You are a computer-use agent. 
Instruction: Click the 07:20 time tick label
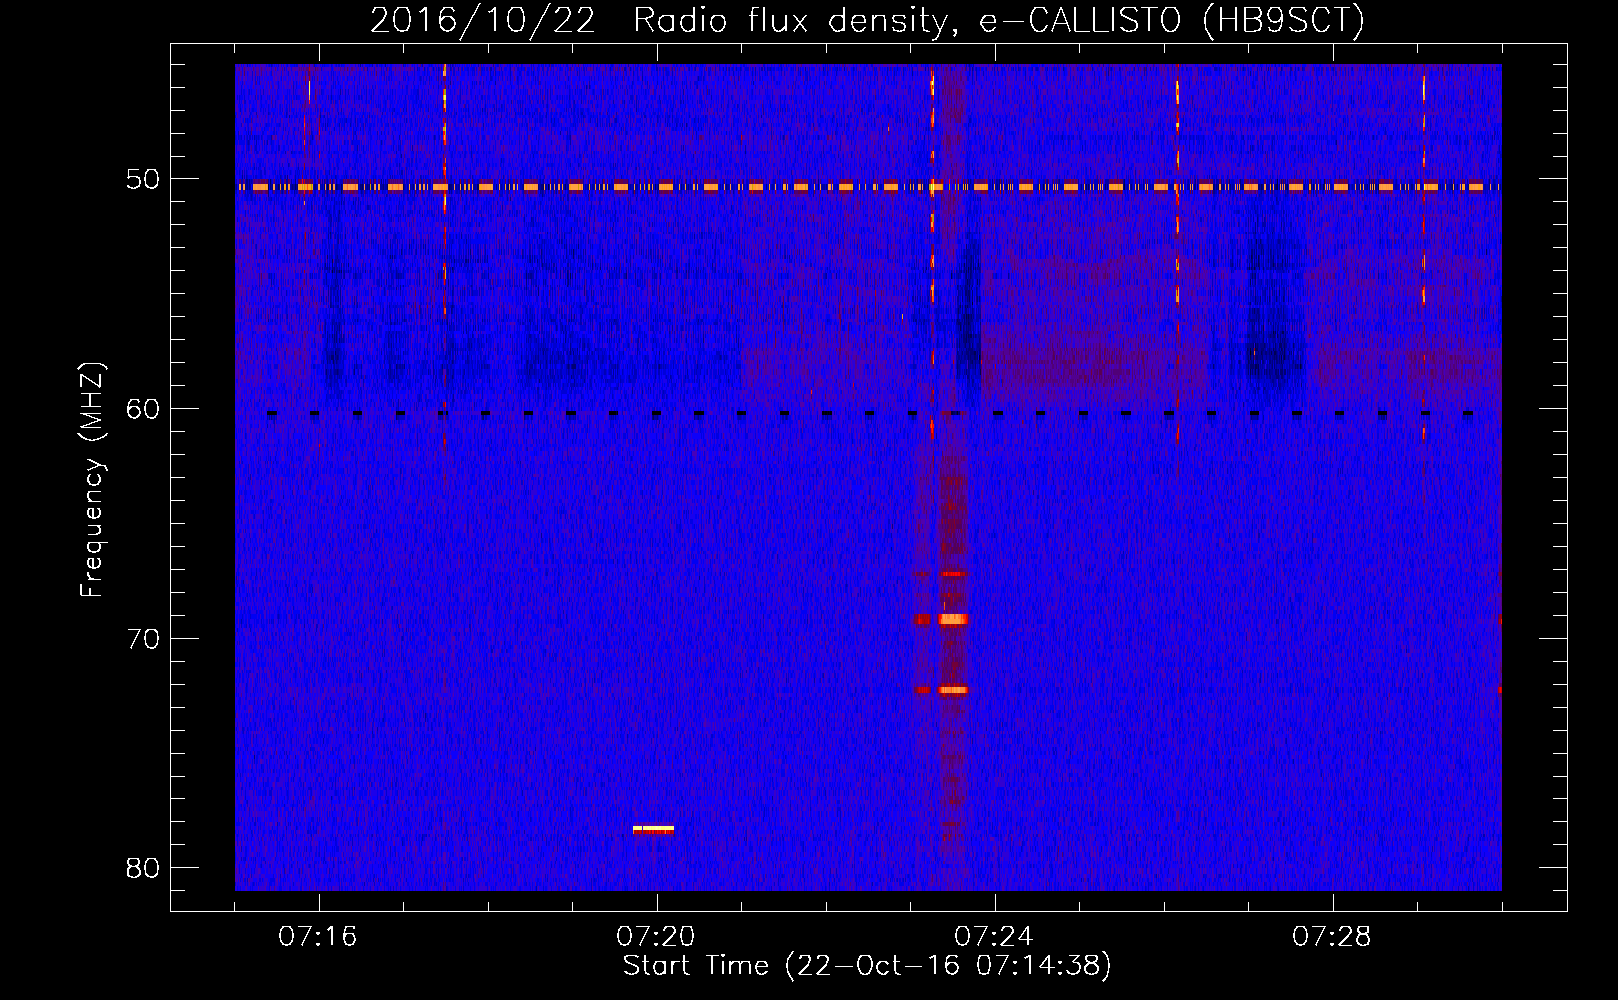(656, 937)
